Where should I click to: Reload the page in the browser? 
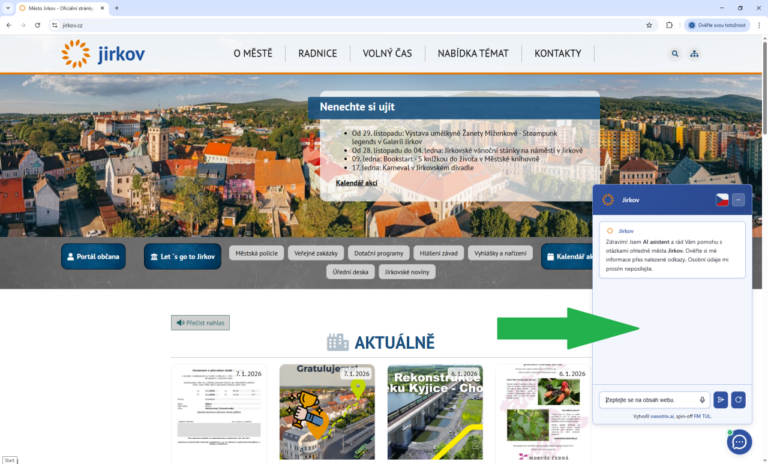click(38, 25)
